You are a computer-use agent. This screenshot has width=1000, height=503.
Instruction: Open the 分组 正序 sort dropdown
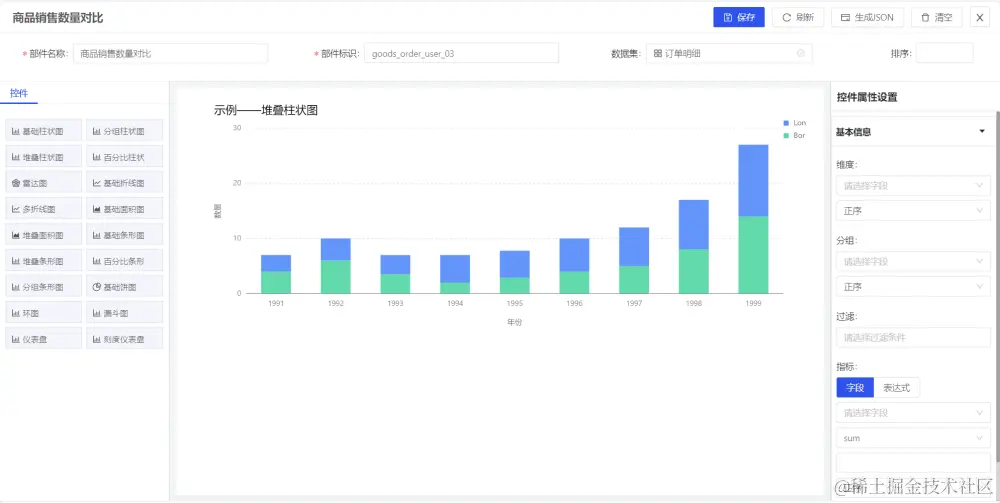click(913, 287)
